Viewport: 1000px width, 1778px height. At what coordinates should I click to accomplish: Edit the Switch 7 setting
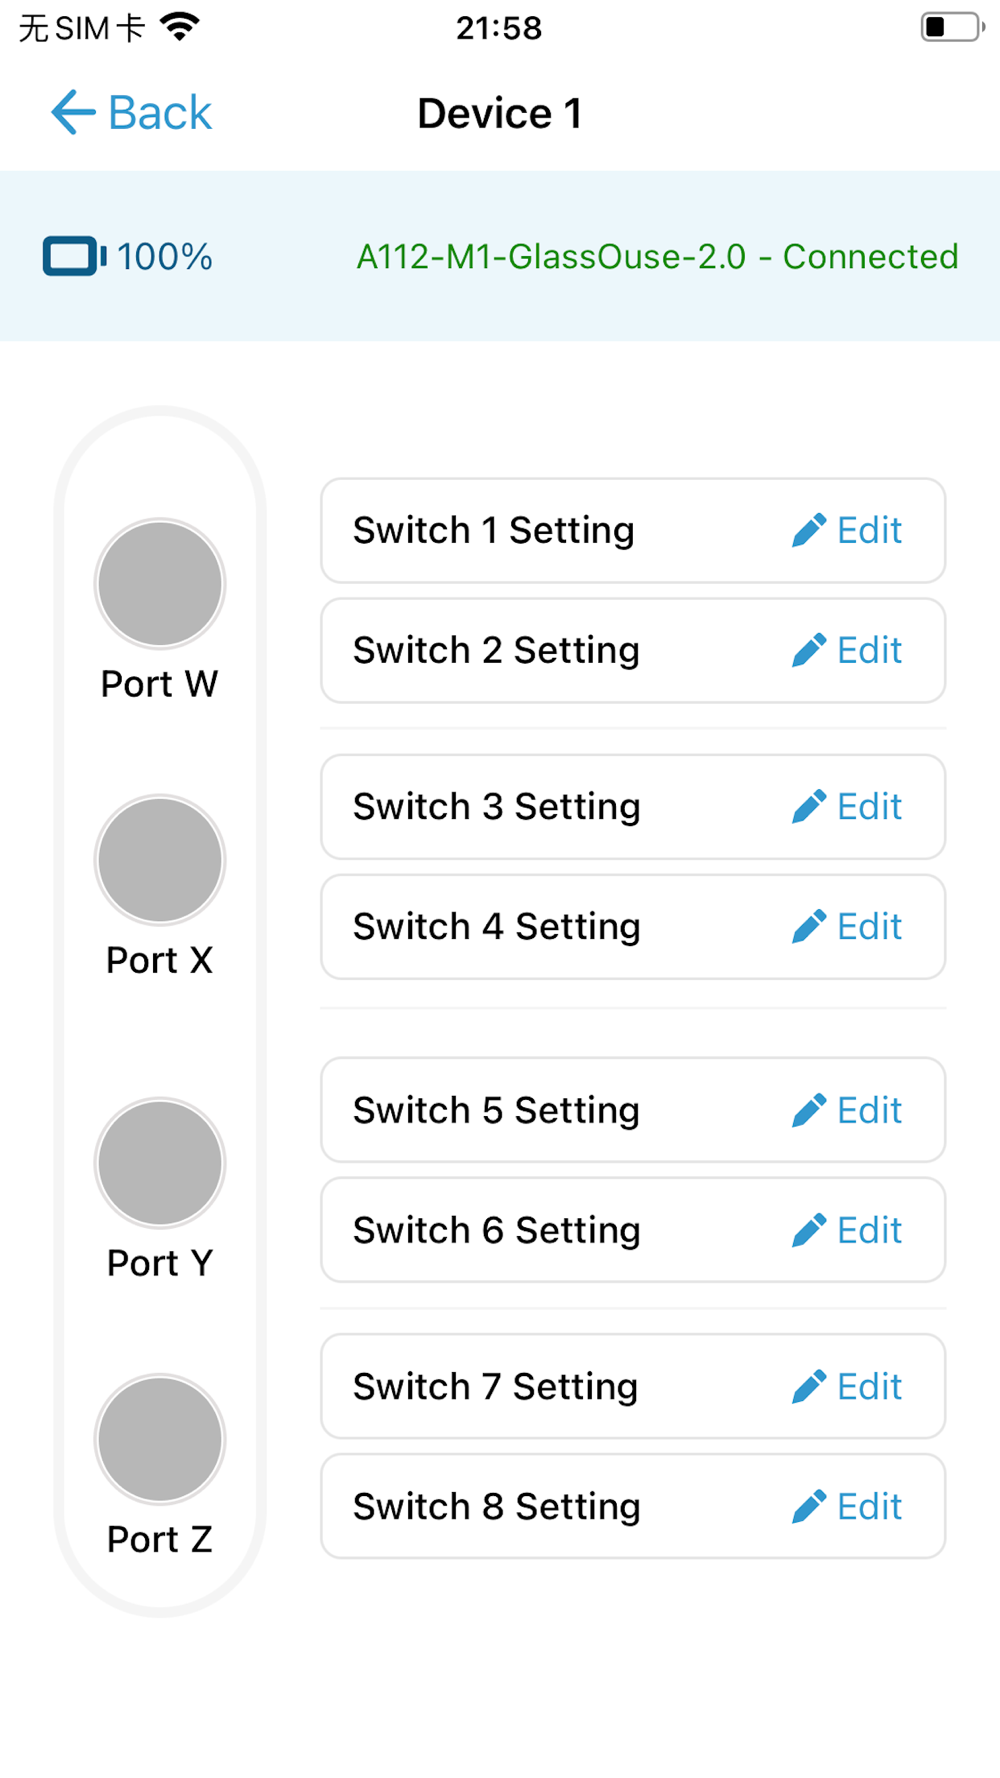(x=868, y=1386)
